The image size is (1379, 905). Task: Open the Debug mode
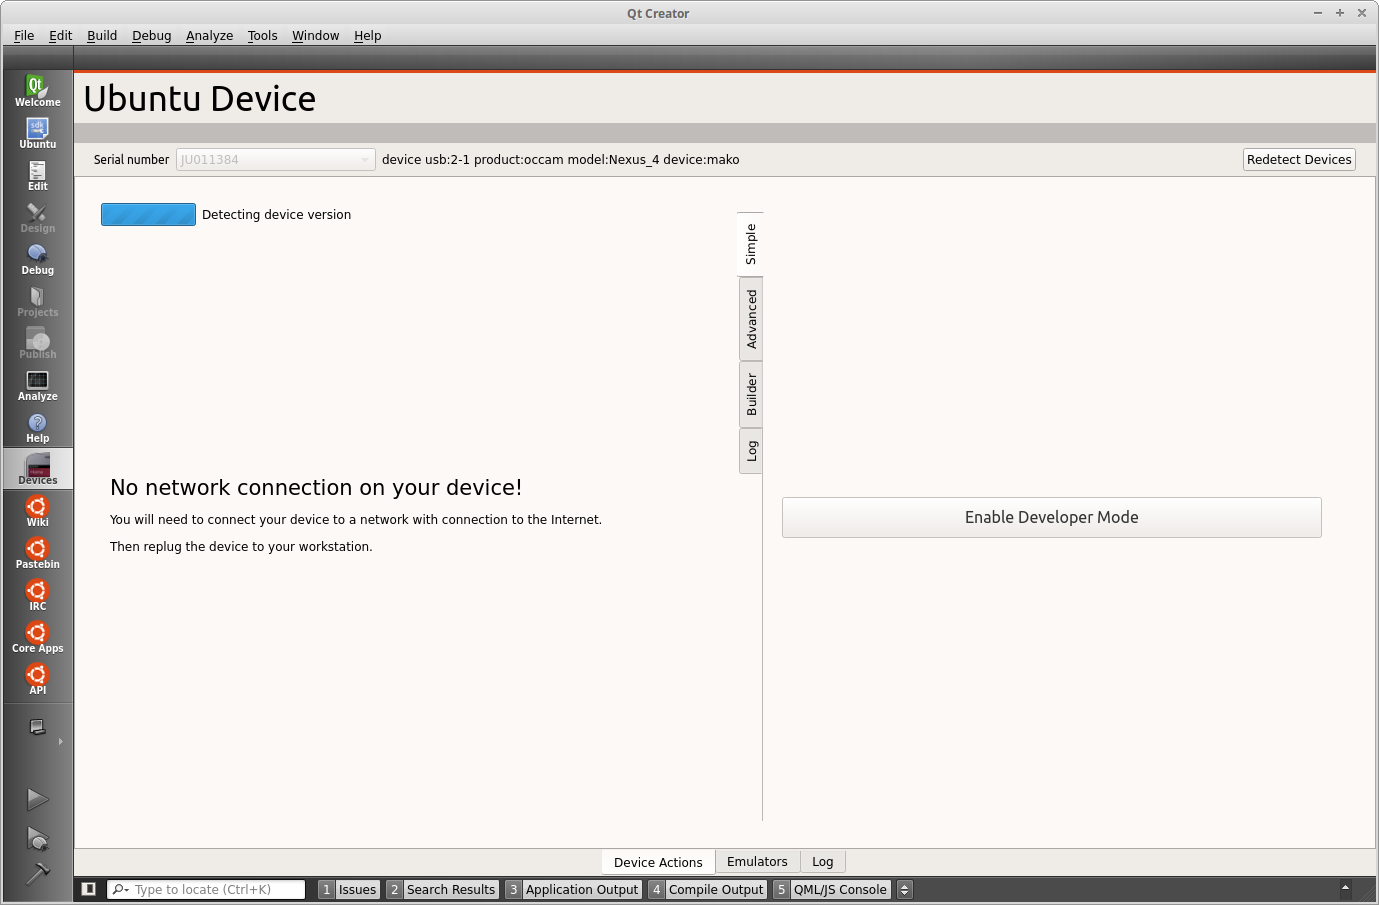point(37,259)
